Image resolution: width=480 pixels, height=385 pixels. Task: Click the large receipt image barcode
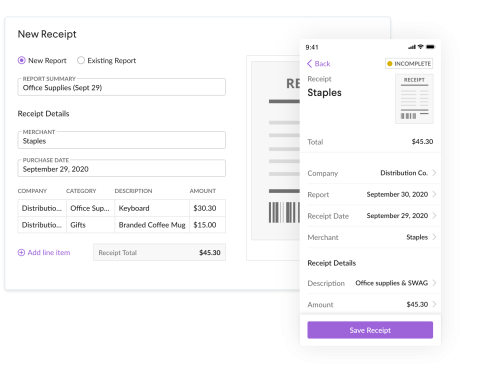[x=284, y=212]
